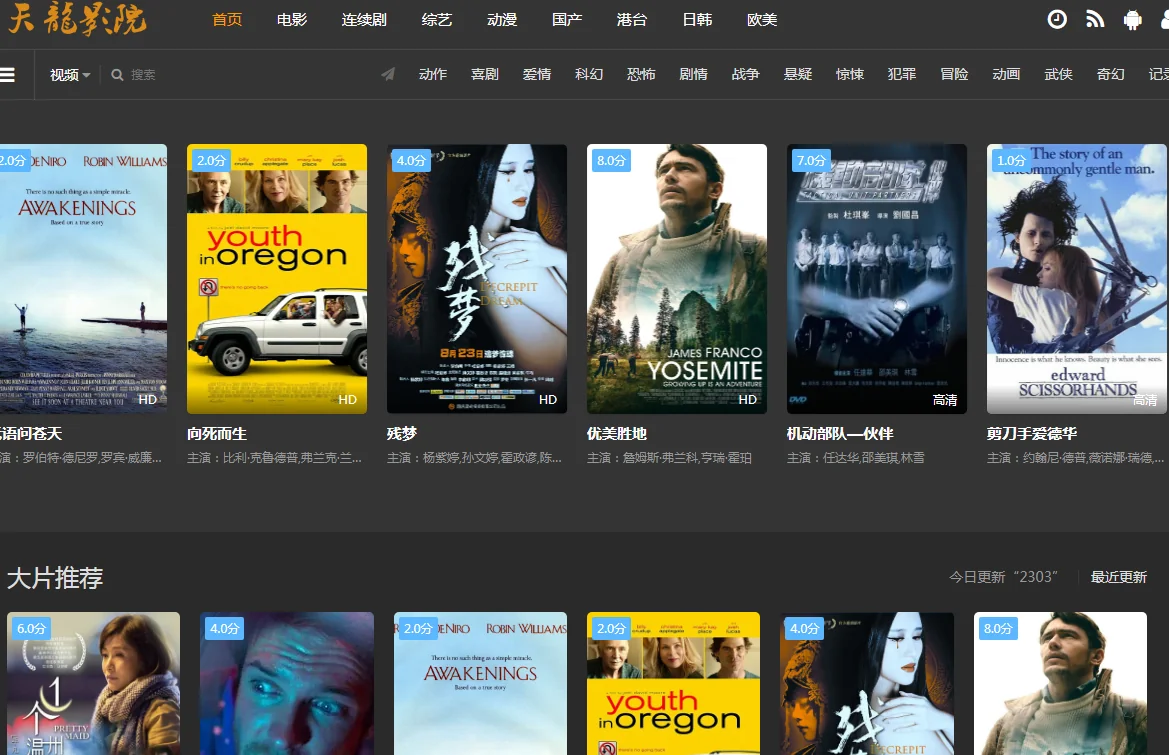Expand the 视频 search type dropdown

70,75
